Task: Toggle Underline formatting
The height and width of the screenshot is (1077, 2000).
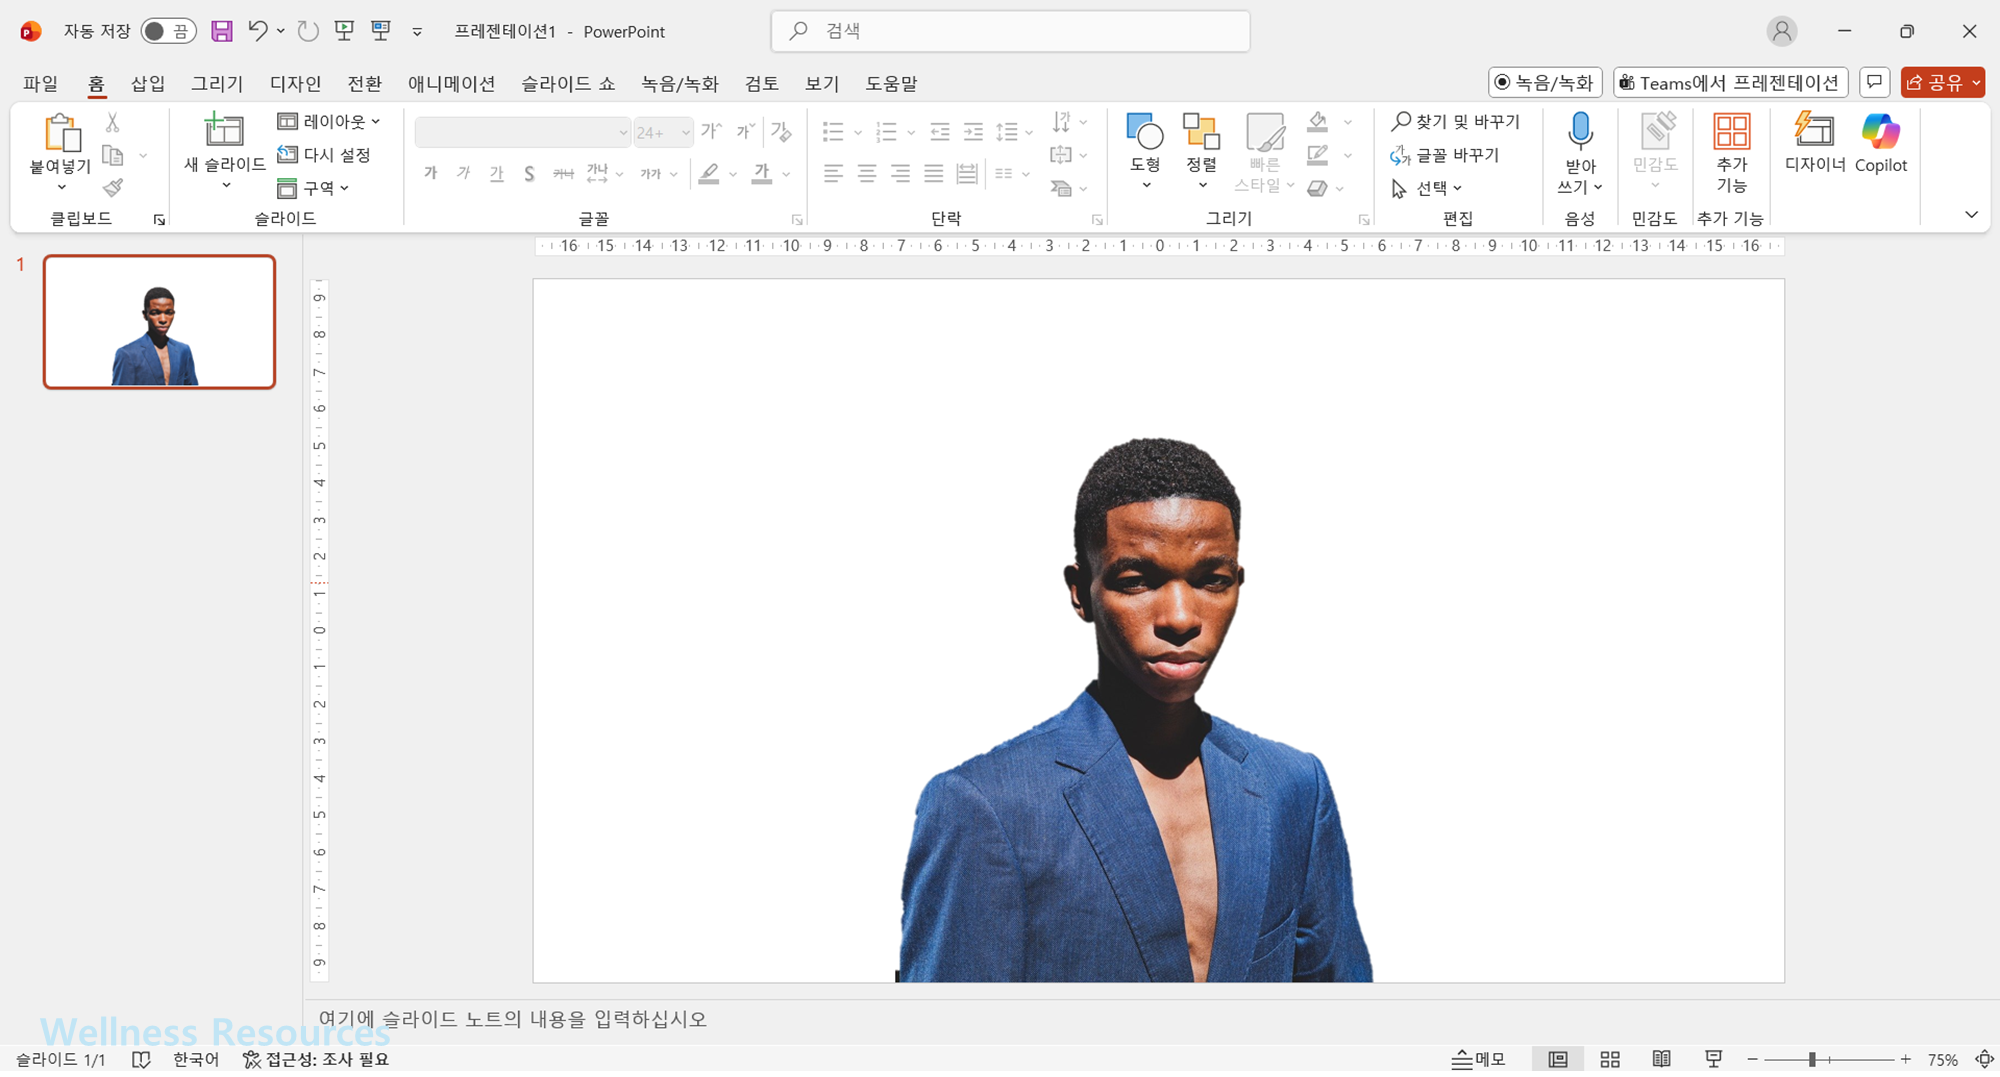Action: [497, 174]
